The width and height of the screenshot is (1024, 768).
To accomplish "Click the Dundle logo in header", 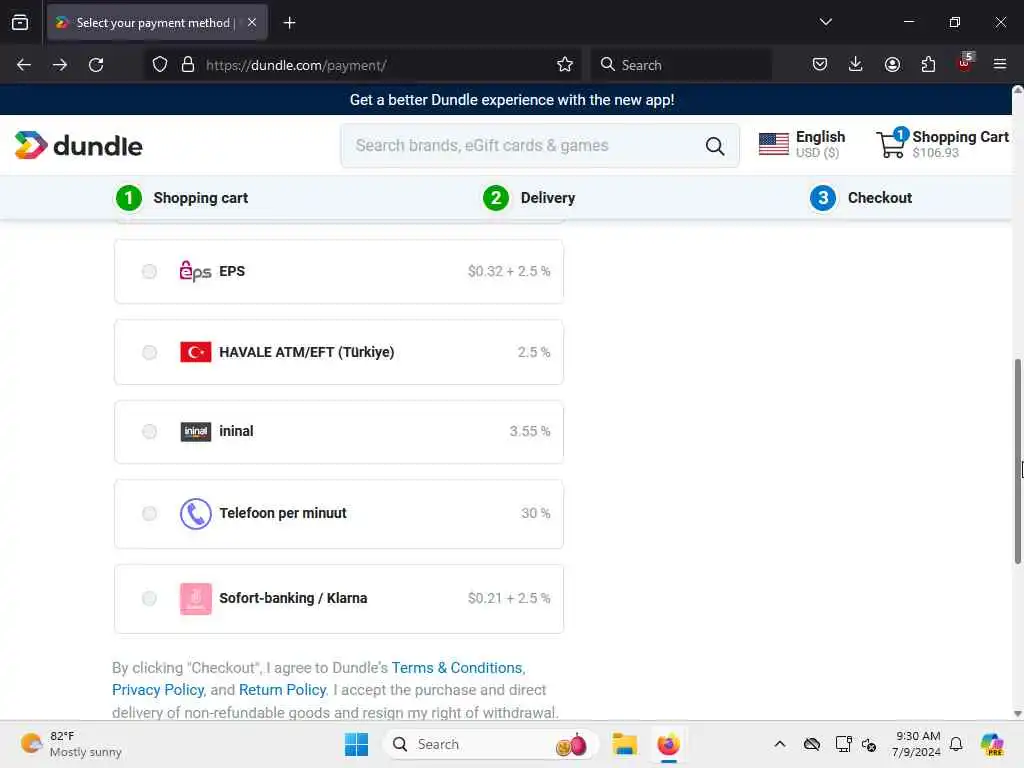I will coord(78,146).
